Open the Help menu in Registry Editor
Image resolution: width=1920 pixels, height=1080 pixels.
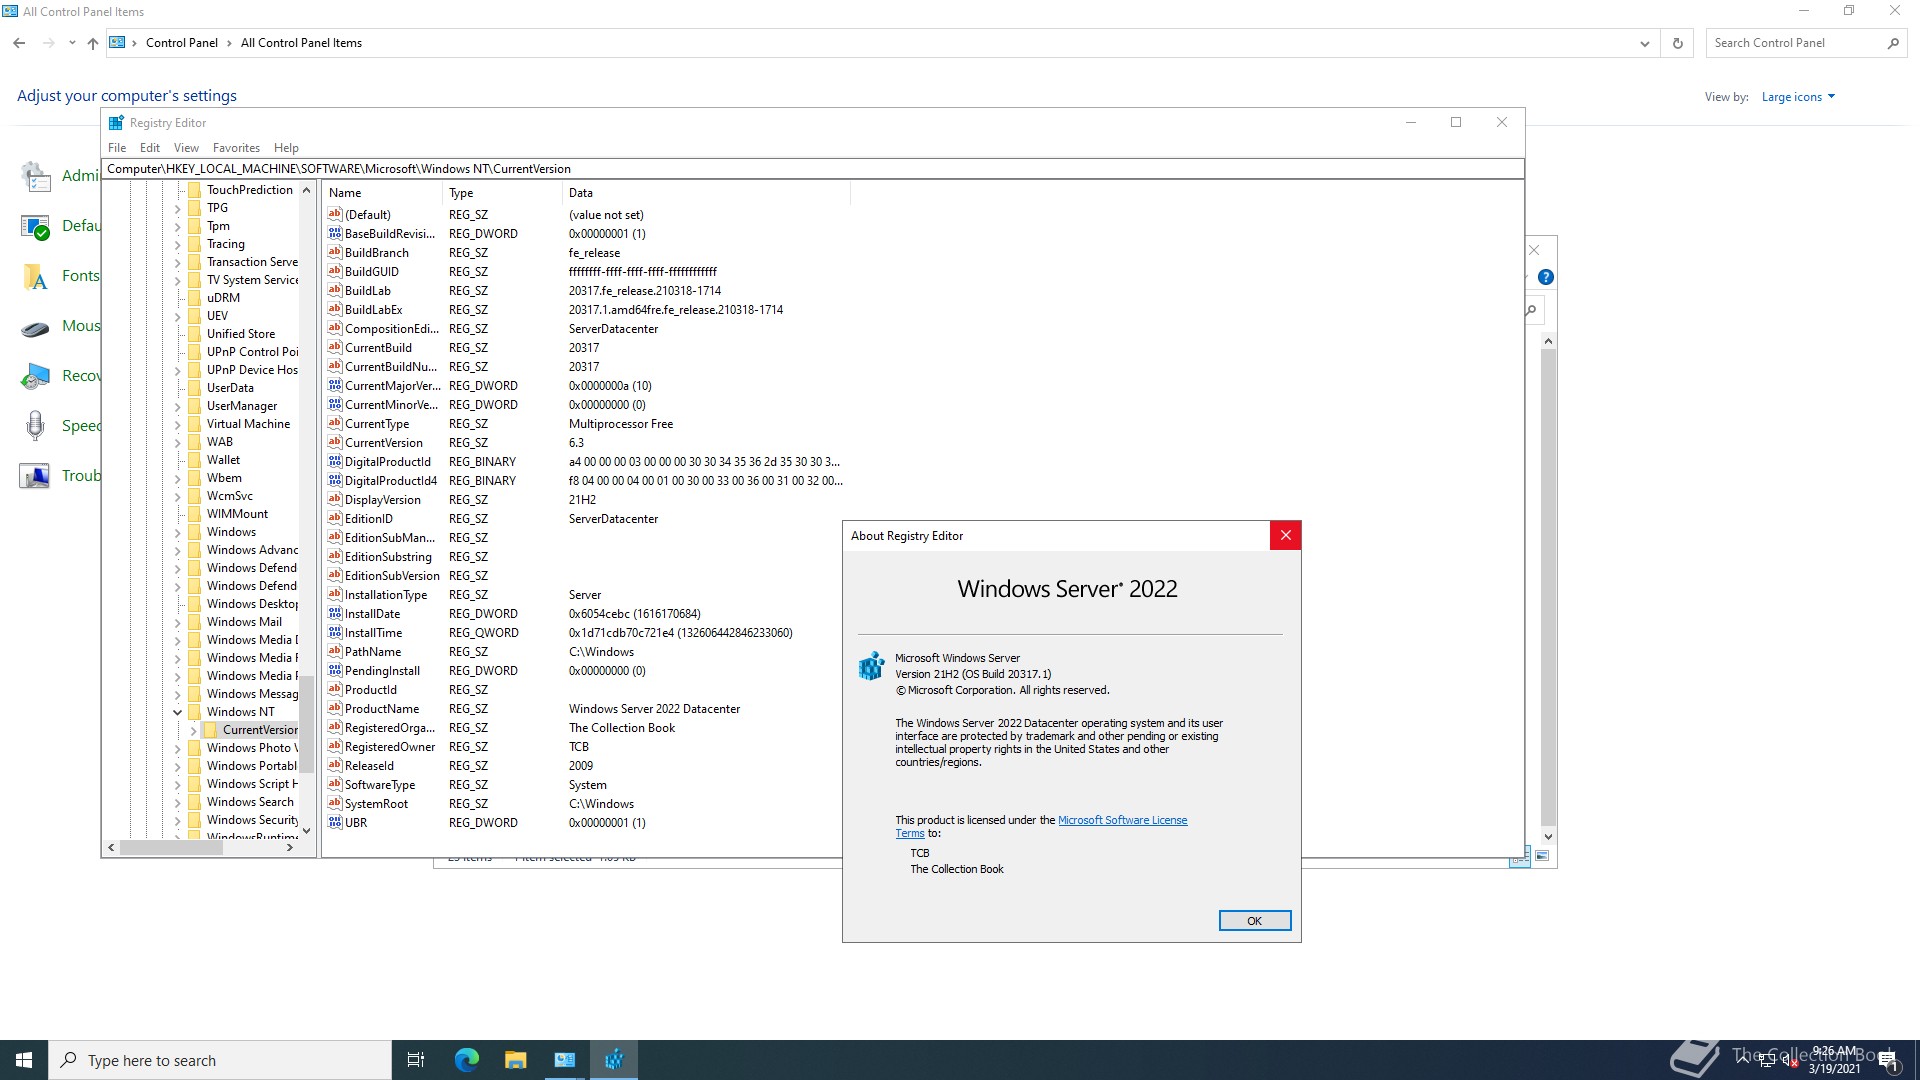pyautogui.click(x=286, y=148)
